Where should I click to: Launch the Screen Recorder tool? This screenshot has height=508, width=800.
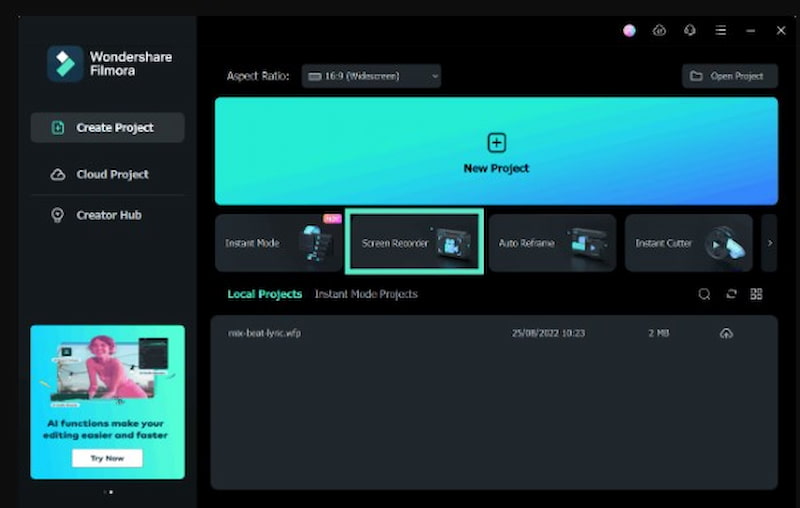tap(414, 242)
